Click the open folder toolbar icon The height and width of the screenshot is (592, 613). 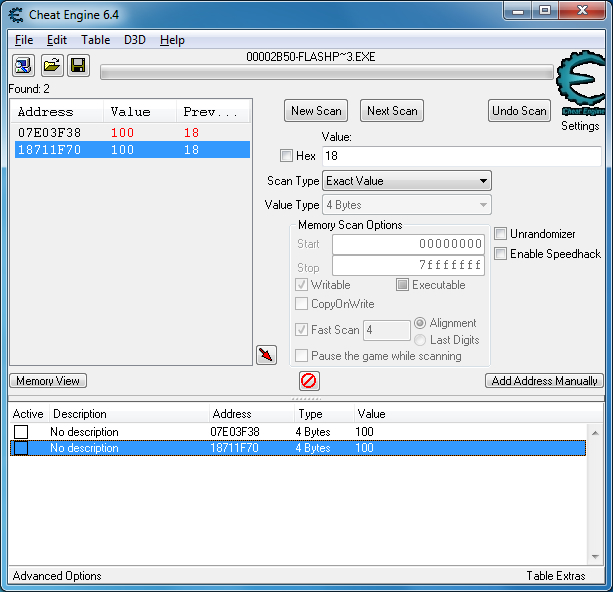52,65
